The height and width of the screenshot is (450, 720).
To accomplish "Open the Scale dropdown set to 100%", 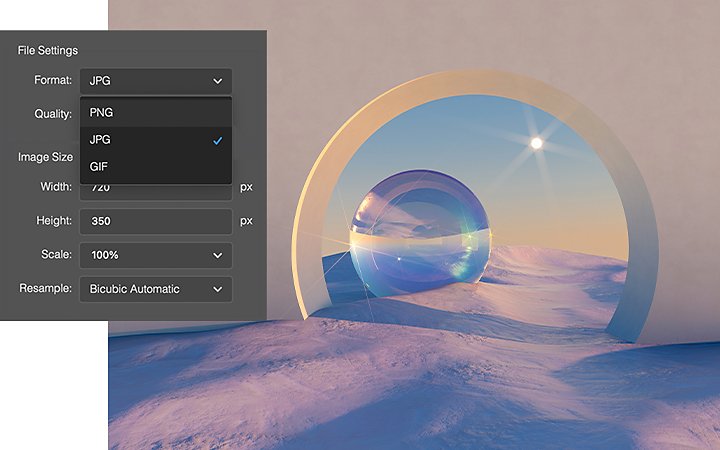I will 156,255.
